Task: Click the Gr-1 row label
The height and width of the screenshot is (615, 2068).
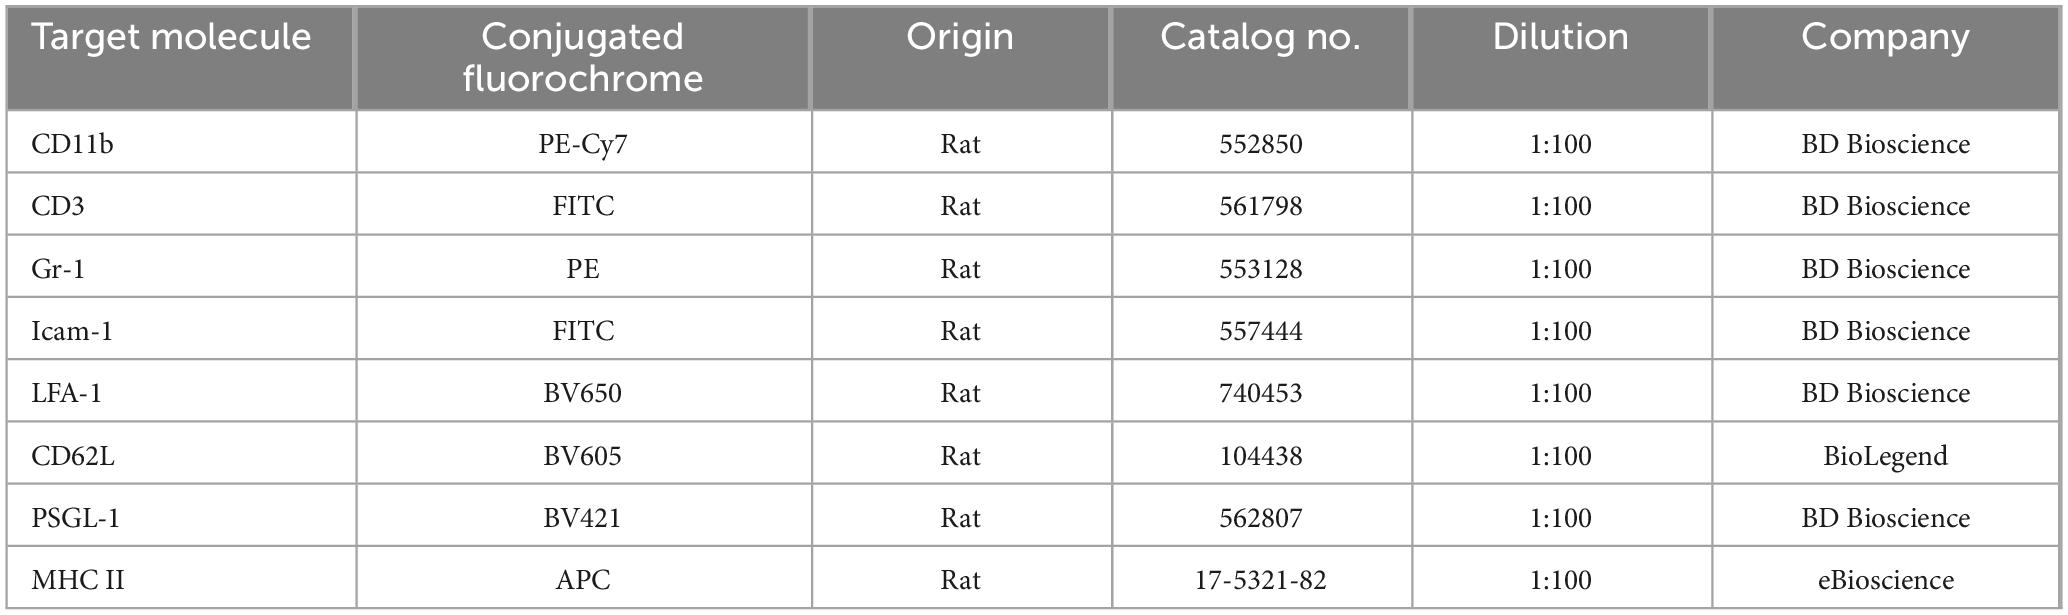Action: point(58,269)
